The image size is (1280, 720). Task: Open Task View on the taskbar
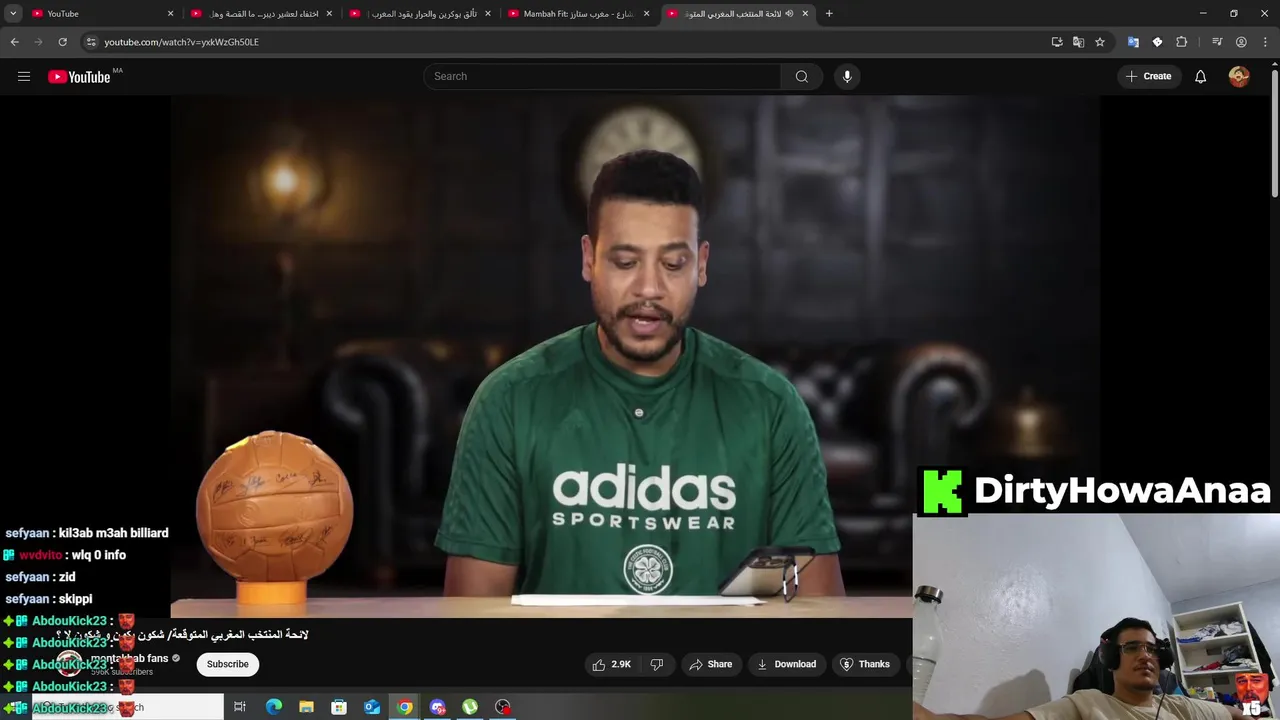pos(240,707)
